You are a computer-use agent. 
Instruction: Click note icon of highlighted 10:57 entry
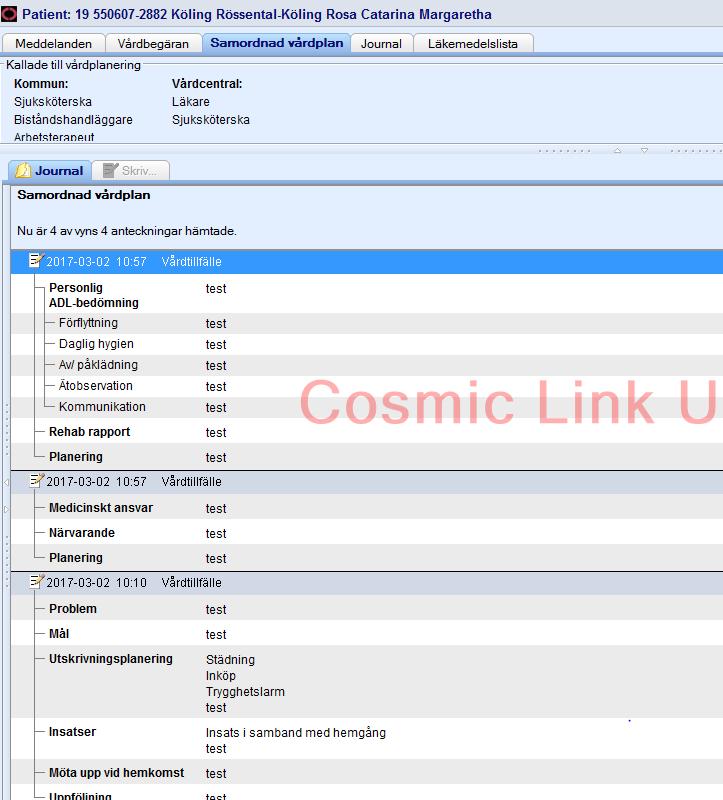click(36, 260)
